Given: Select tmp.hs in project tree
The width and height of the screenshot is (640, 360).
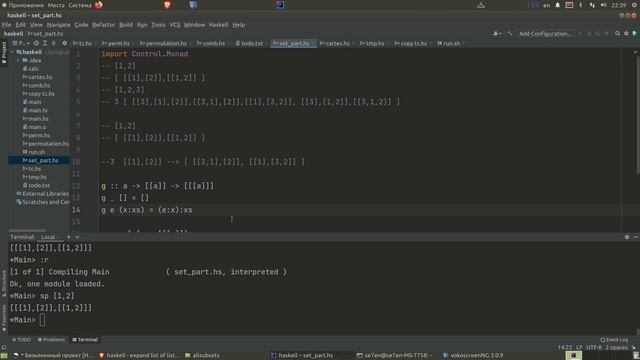Looking at the screenshot, I should pos(34,177).
